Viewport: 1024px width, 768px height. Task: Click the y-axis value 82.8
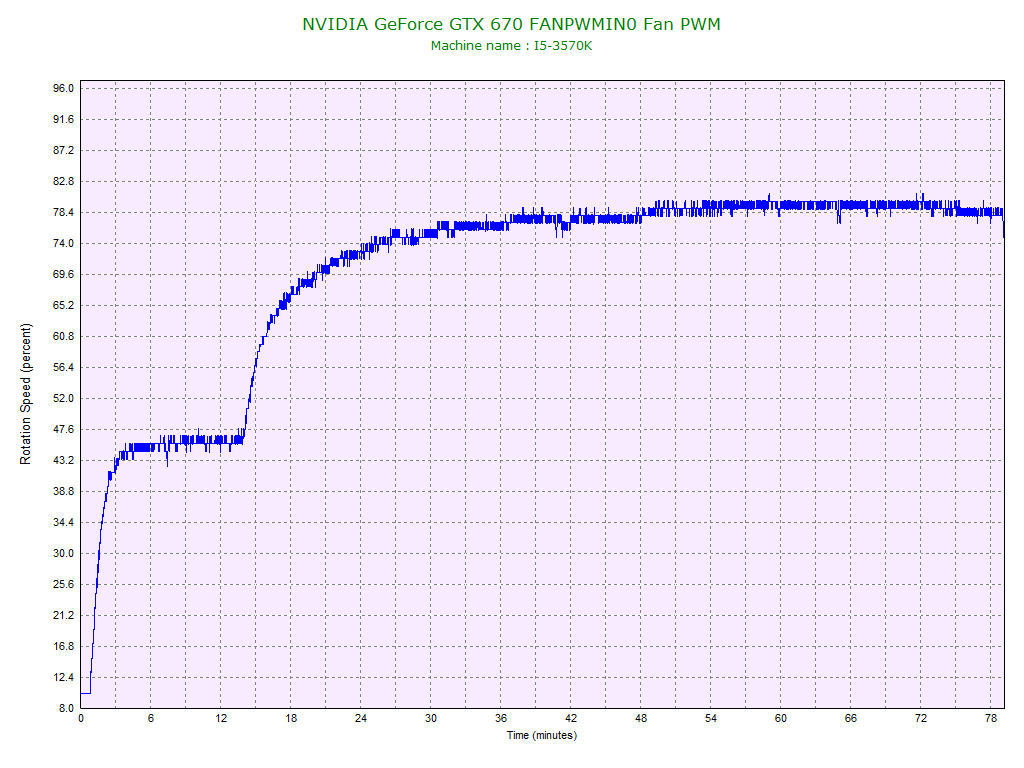(63, 182)
